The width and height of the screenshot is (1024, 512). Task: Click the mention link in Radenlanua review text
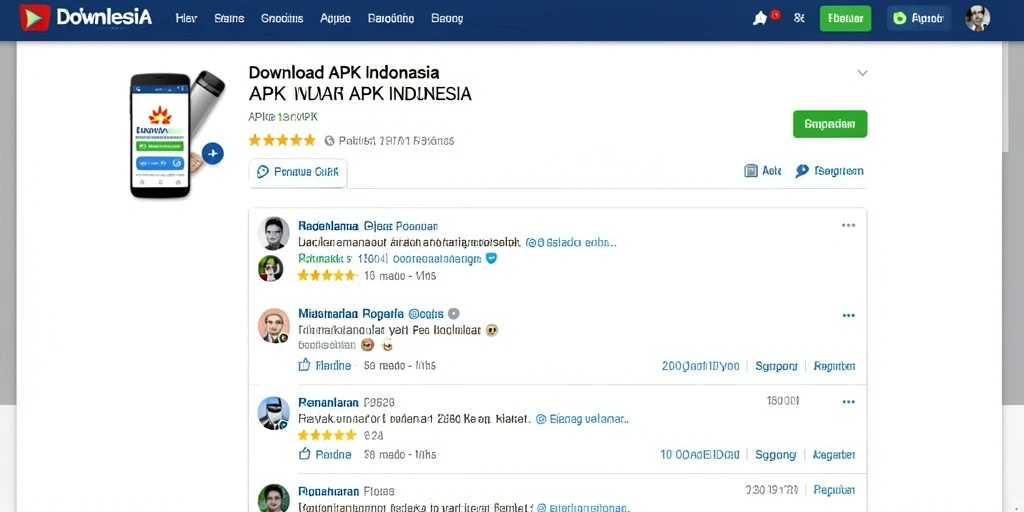click(571, 242)
